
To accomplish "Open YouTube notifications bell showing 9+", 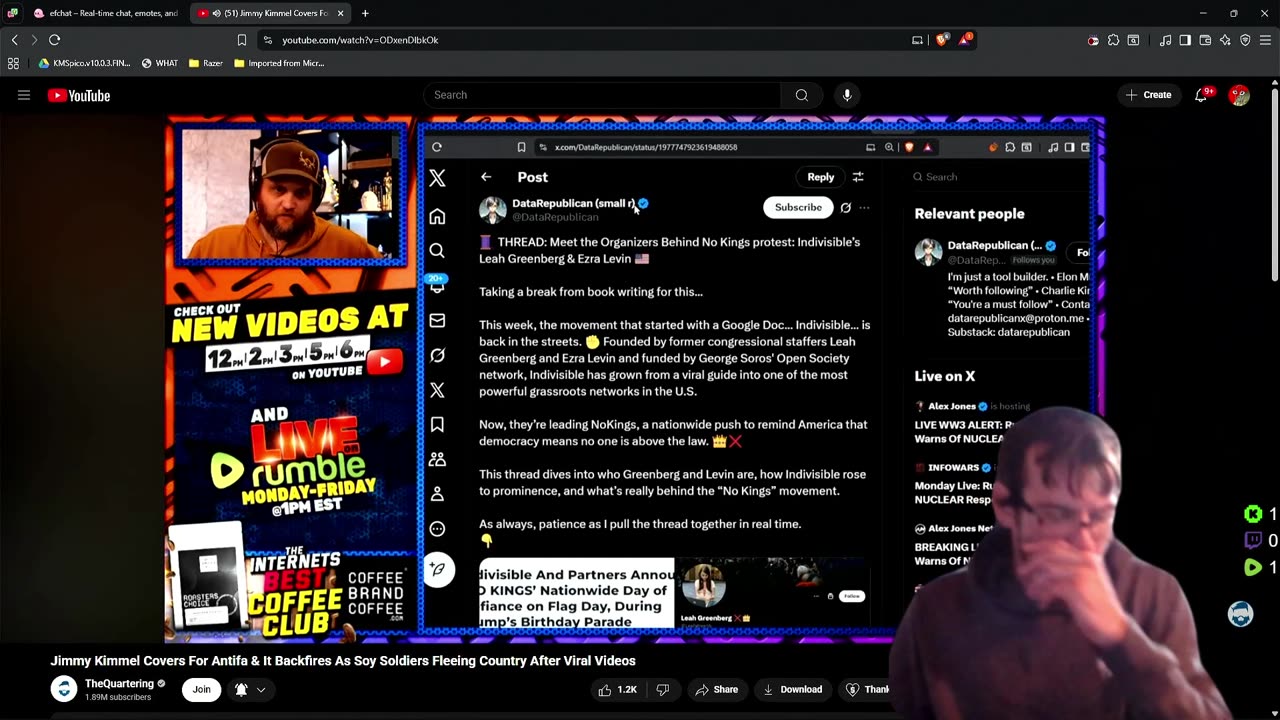I will [x=1201, y=95].
